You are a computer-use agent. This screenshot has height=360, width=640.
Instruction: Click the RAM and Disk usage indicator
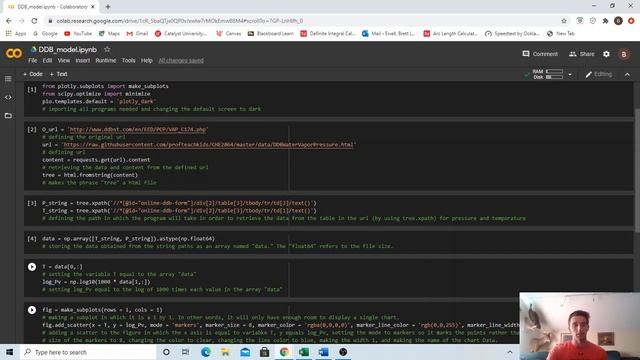pyautogui.click(x=547, y=74)
